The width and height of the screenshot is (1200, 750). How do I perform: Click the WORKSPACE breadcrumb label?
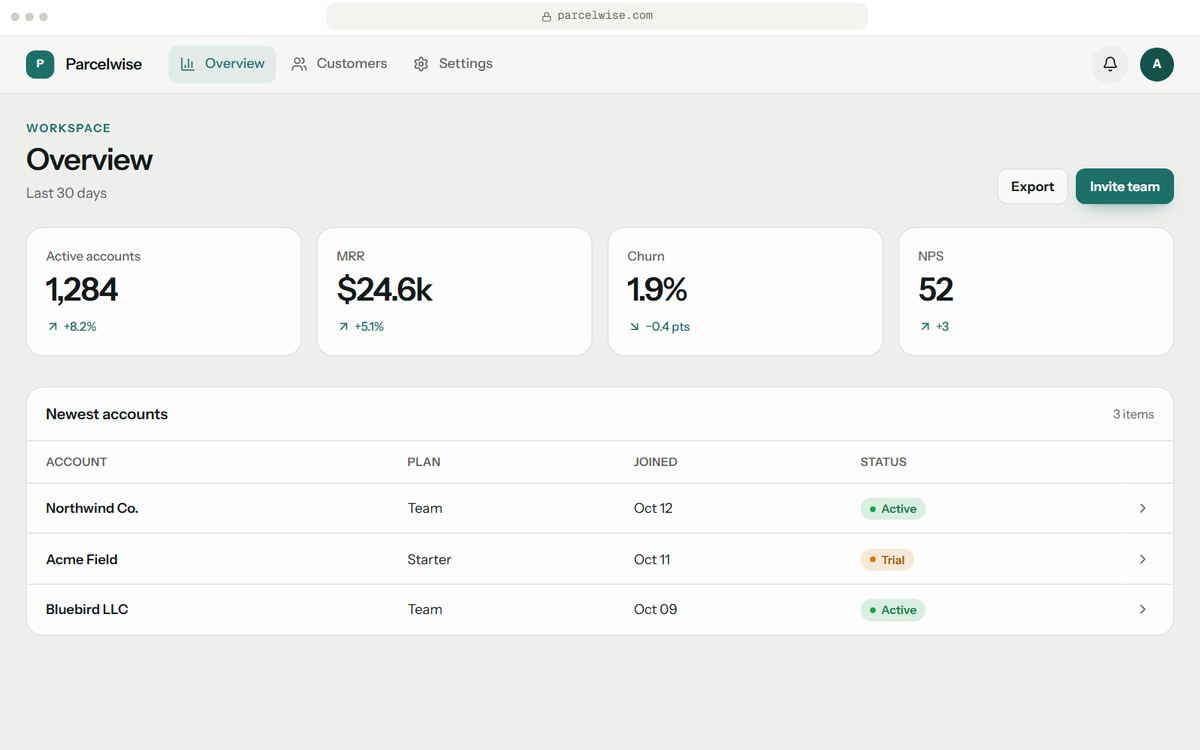[68, 128]
